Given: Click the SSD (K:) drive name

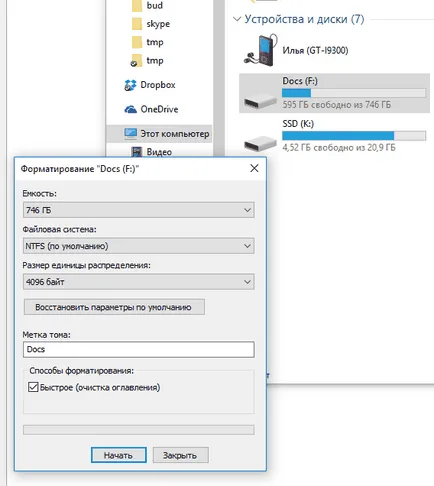Looking at the screenshot, I should click(298, 124).
